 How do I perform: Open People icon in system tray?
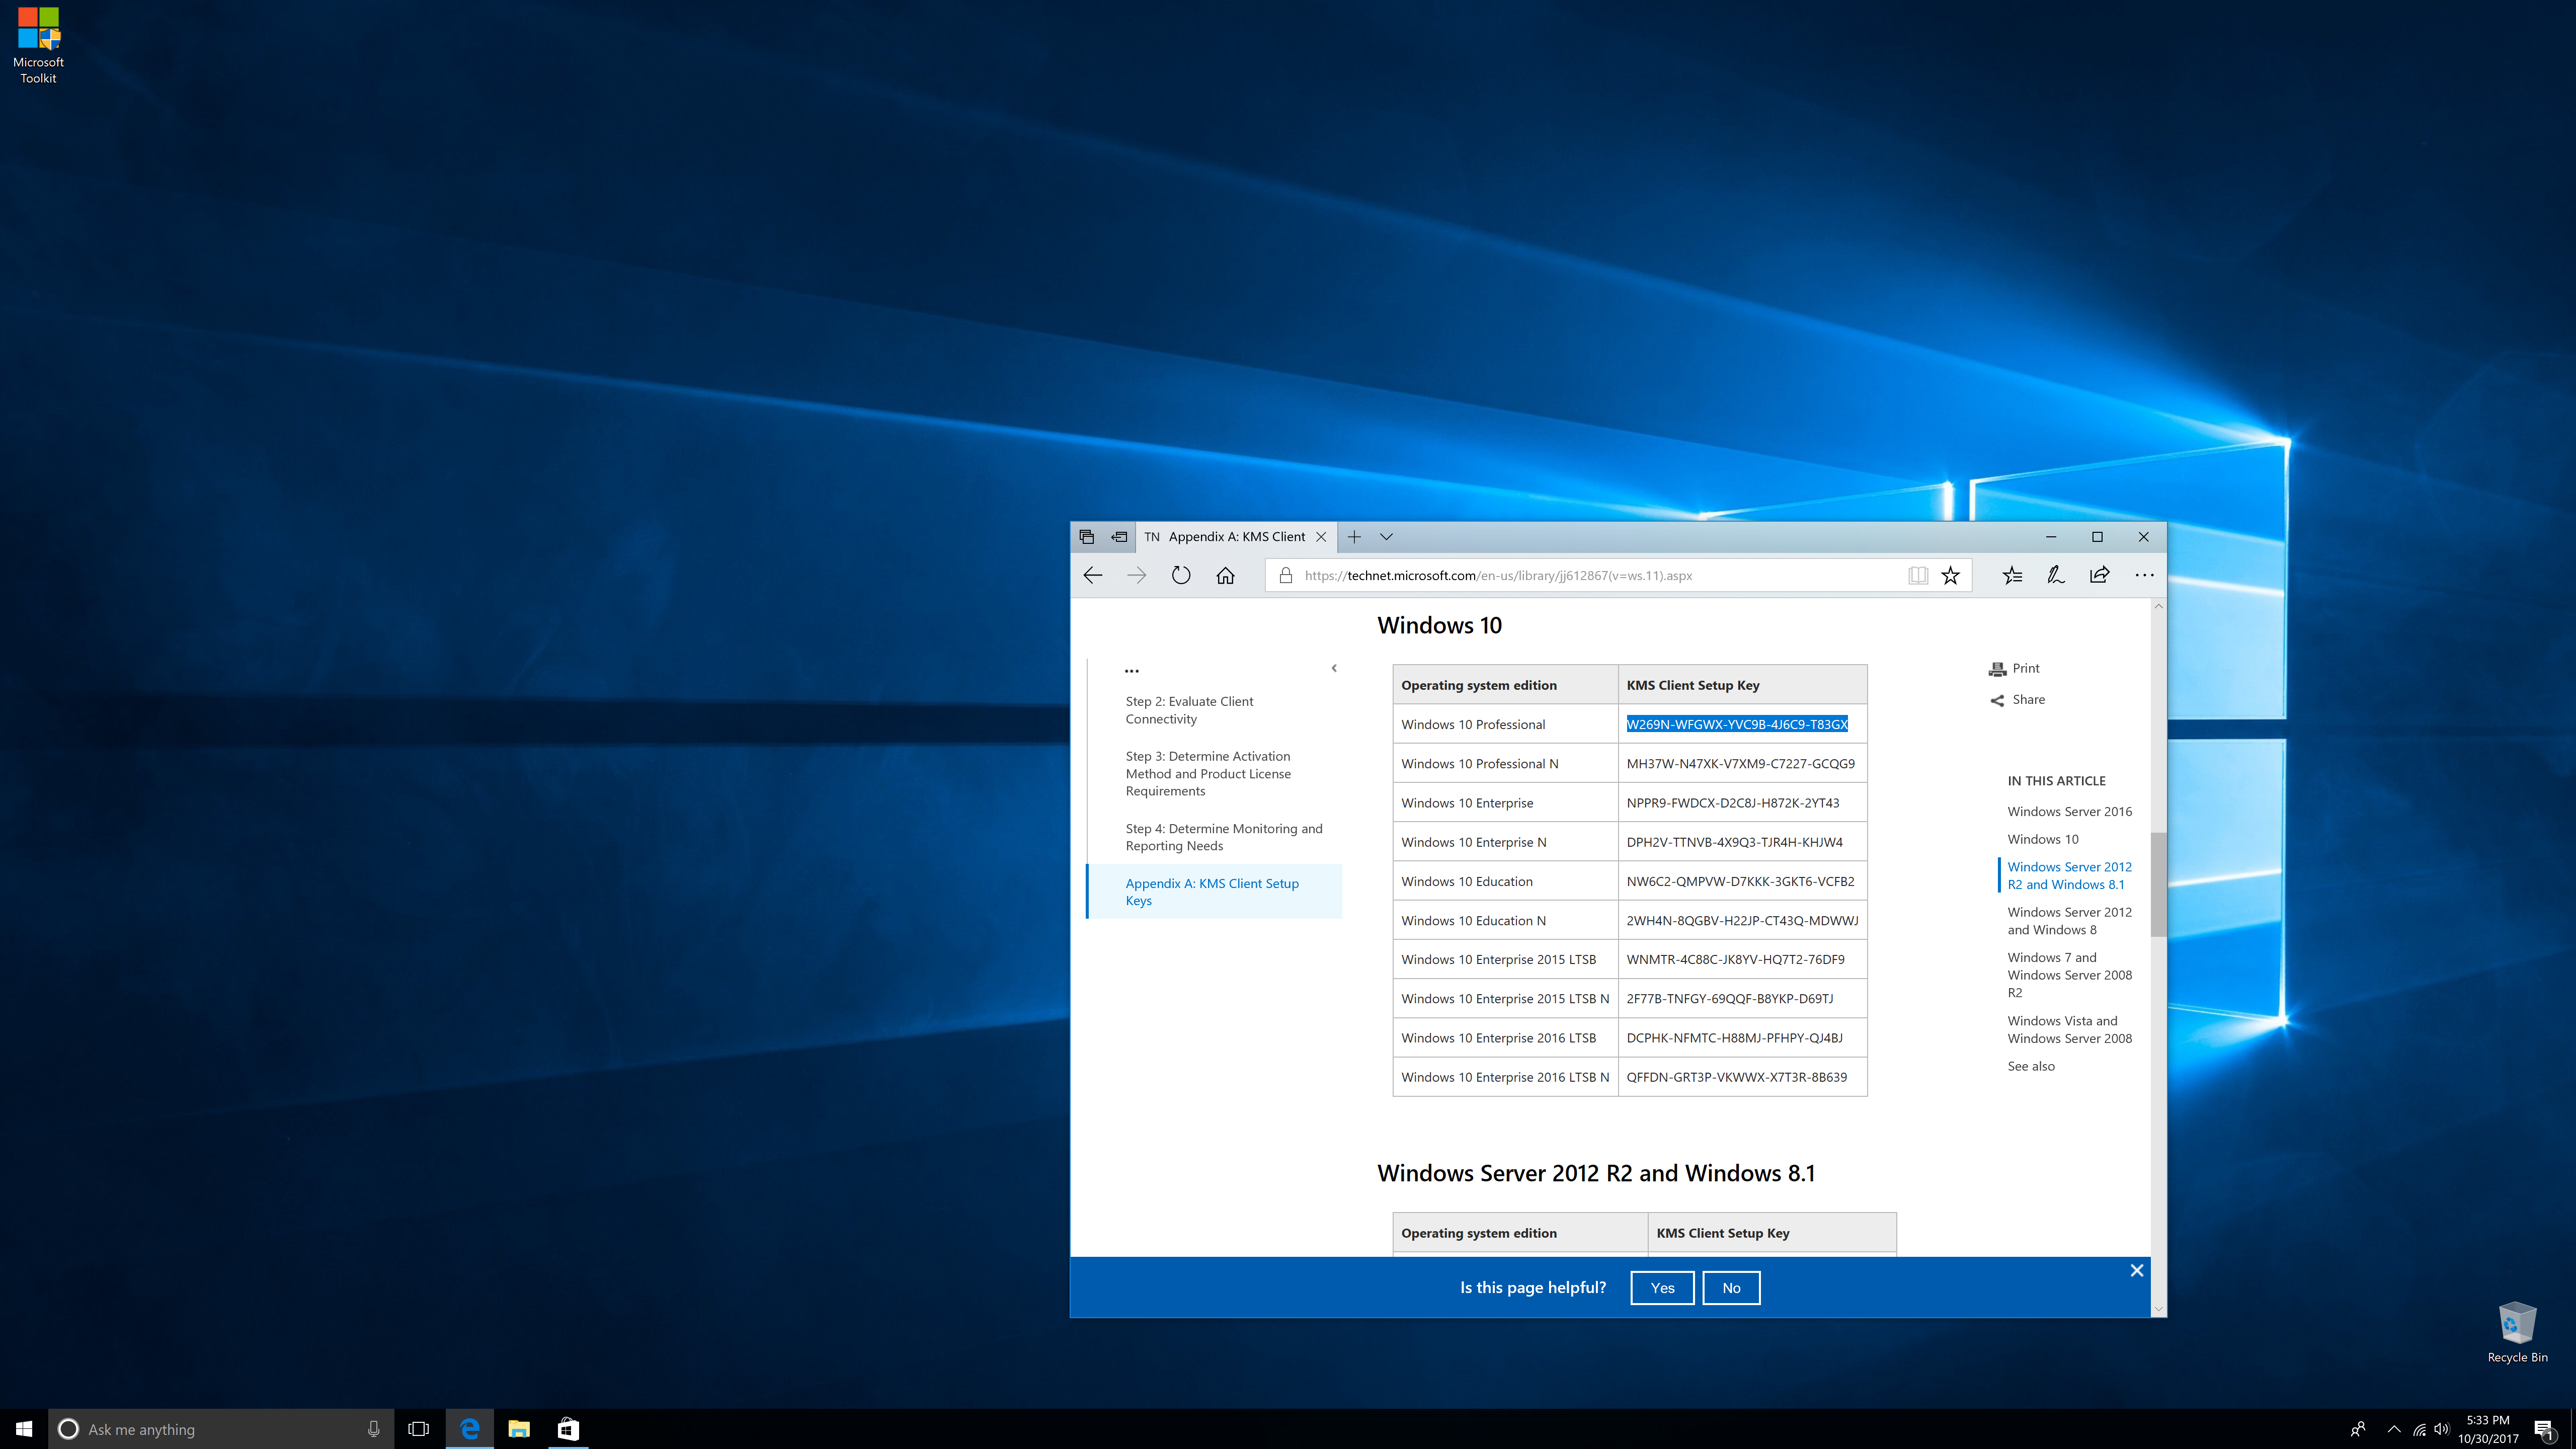click(2358, 1429)
